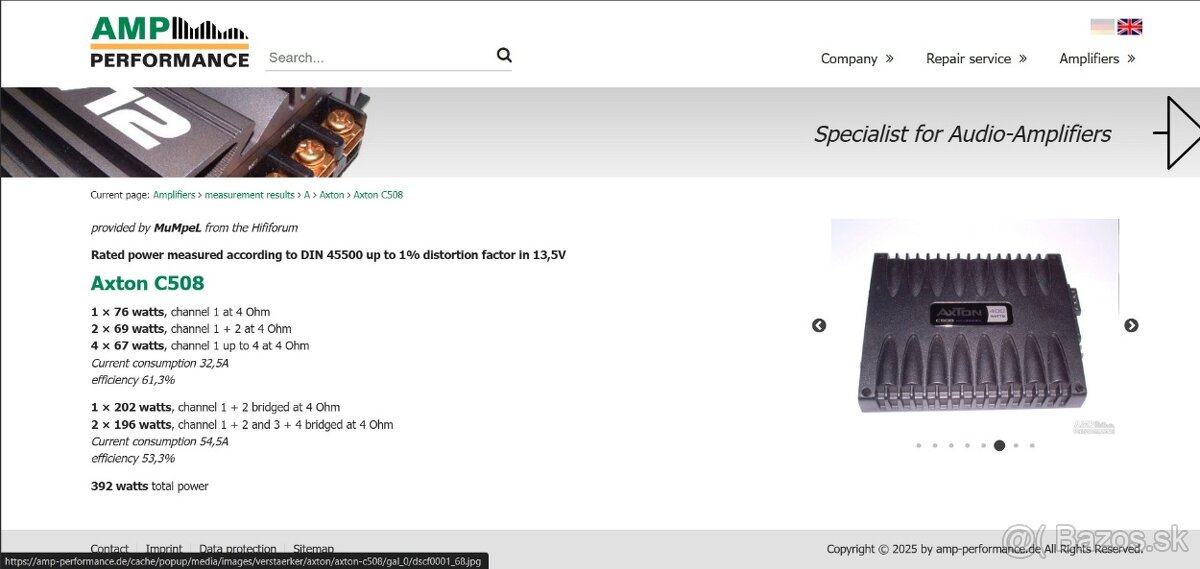Screen dimensions: 1200x569
Task: Show next image with right arrow
Action: click(x=1131, y=325)
